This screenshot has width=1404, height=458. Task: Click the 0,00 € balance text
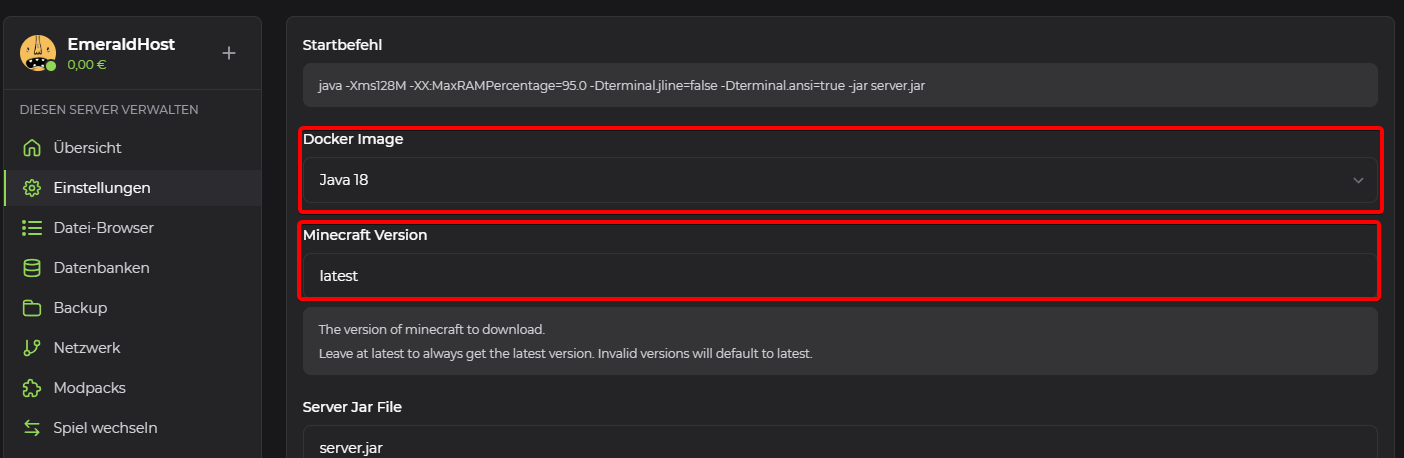click(x=87, y=65)
